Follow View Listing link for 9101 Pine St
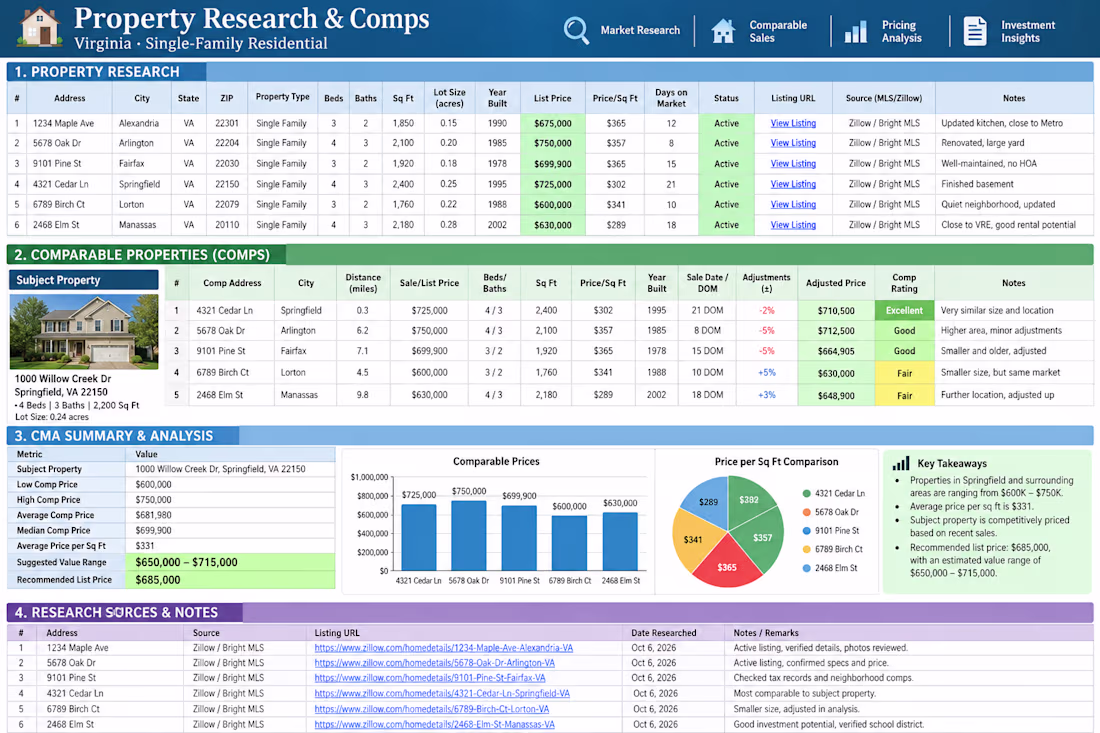This screenshot has height=733, width=1100. [793, 163]
